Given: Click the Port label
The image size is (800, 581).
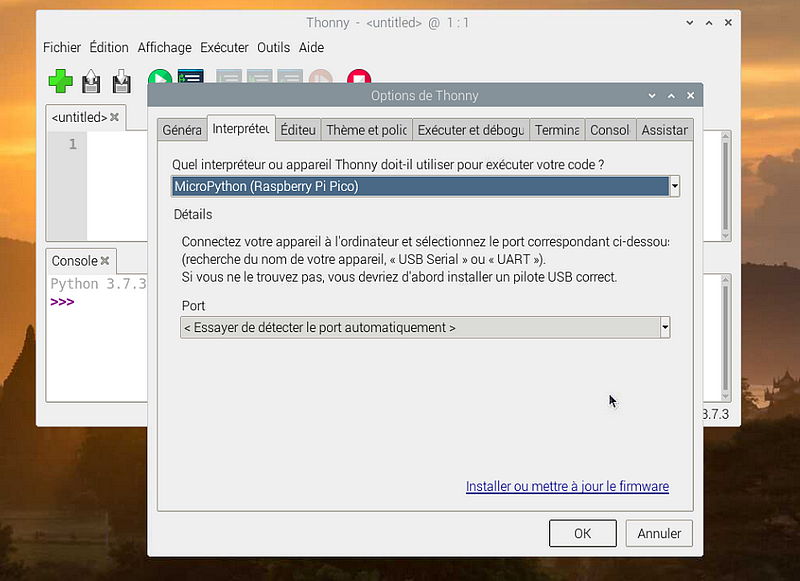Looking at the screenshot, I should [x=193, y=306].
